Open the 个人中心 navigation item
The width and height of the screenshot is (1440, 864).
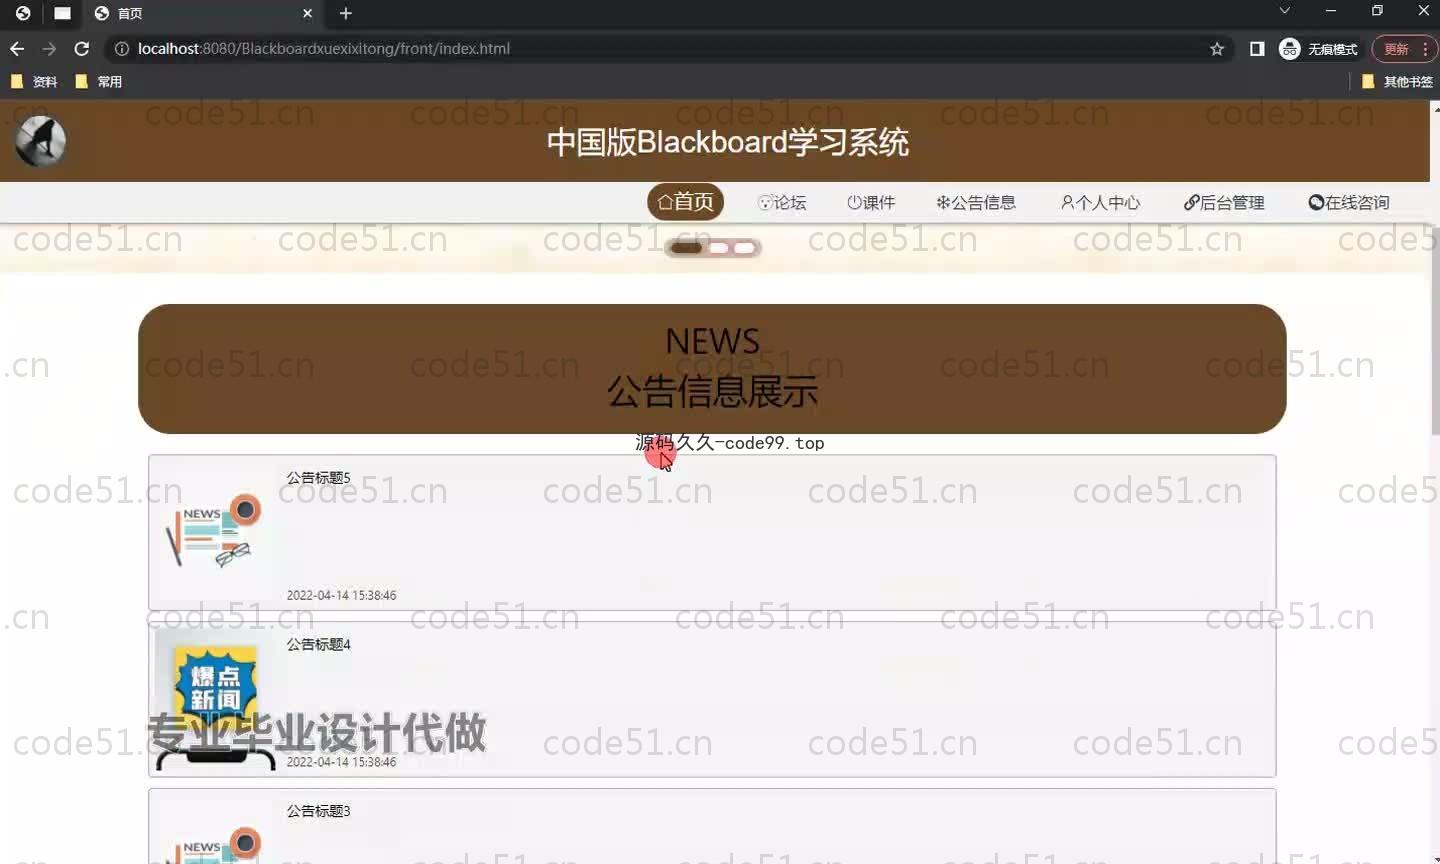pyautogui.click(x=1100, y=202)
